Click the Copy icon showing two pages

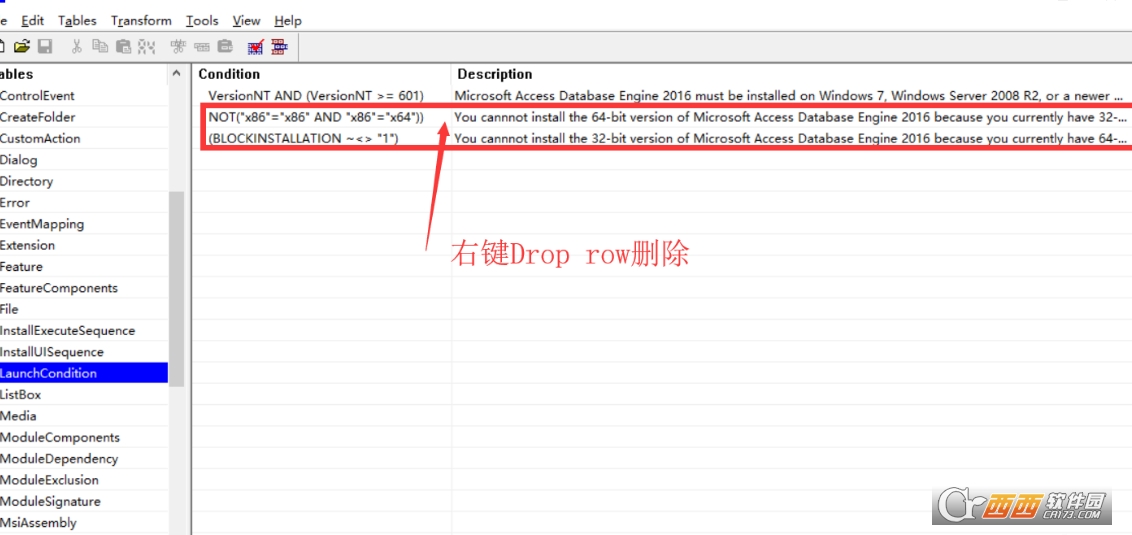(x=100, y=47)
